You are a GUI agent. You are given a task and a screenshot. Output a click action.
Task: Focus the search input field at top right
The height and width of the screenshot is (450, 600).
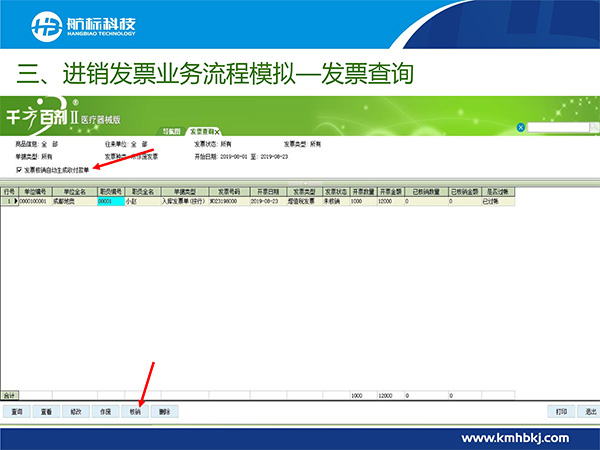click(558, 127)
